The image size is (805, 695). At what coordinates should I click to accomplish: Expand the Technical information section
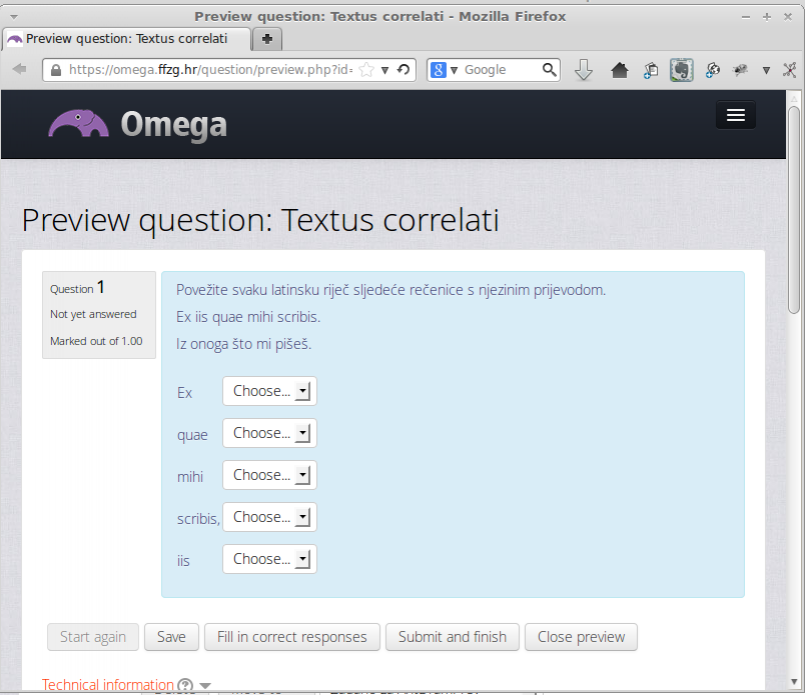108,685
